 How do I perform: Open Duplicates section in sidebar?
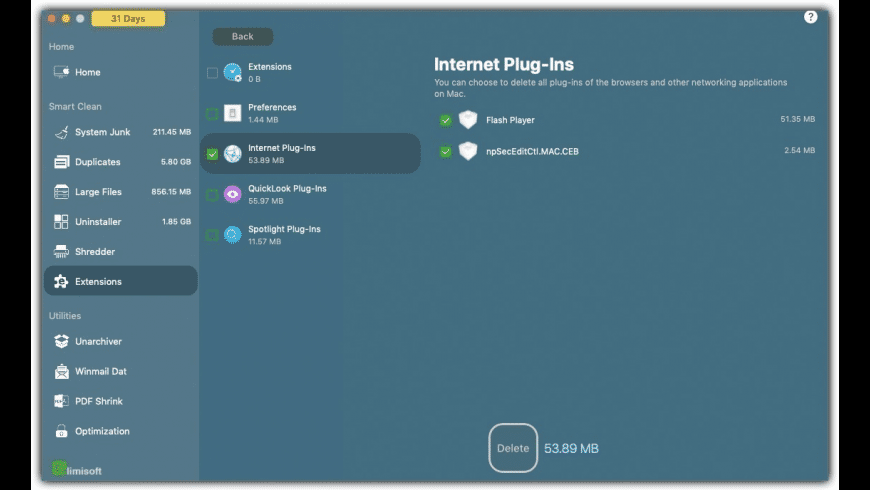tap(121, 162)
